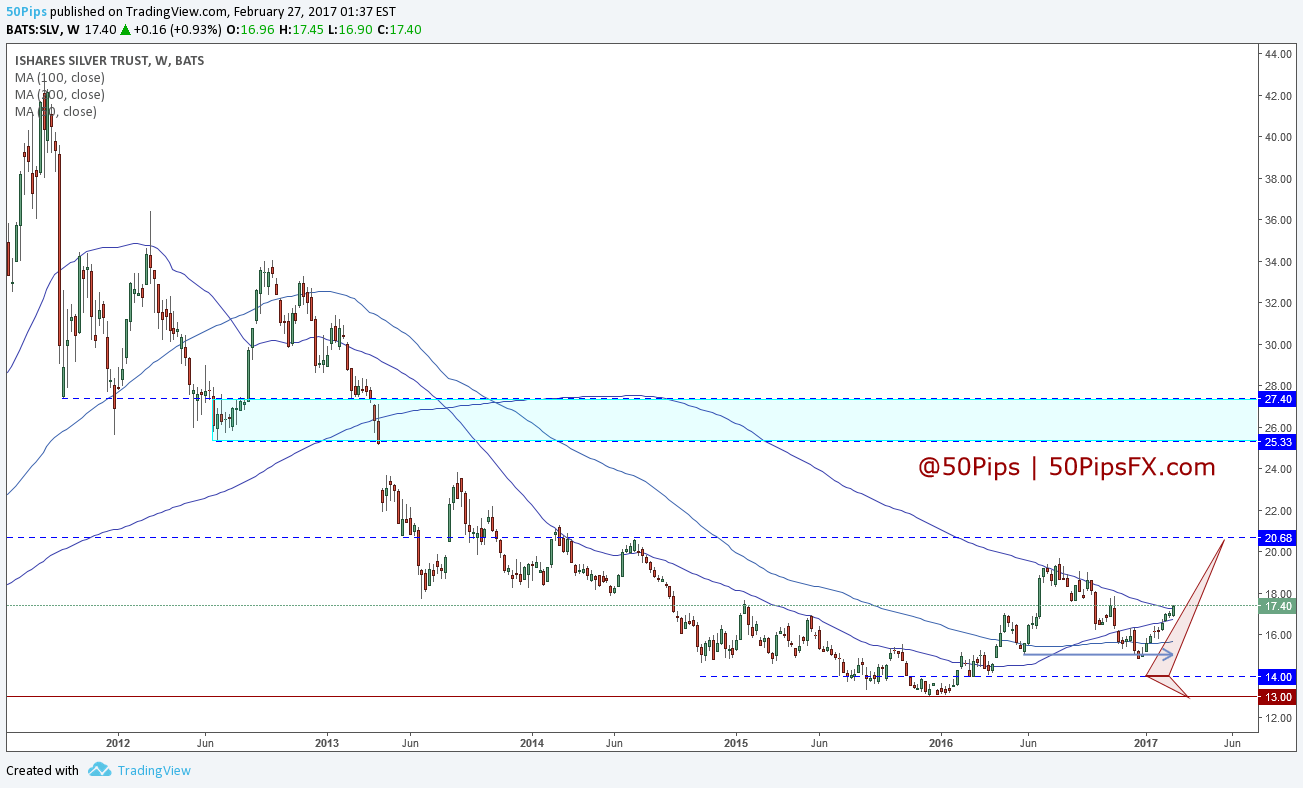Open the TradingView link in the footer
This screenshot has width=1303, height=788.
click(153, 770)
